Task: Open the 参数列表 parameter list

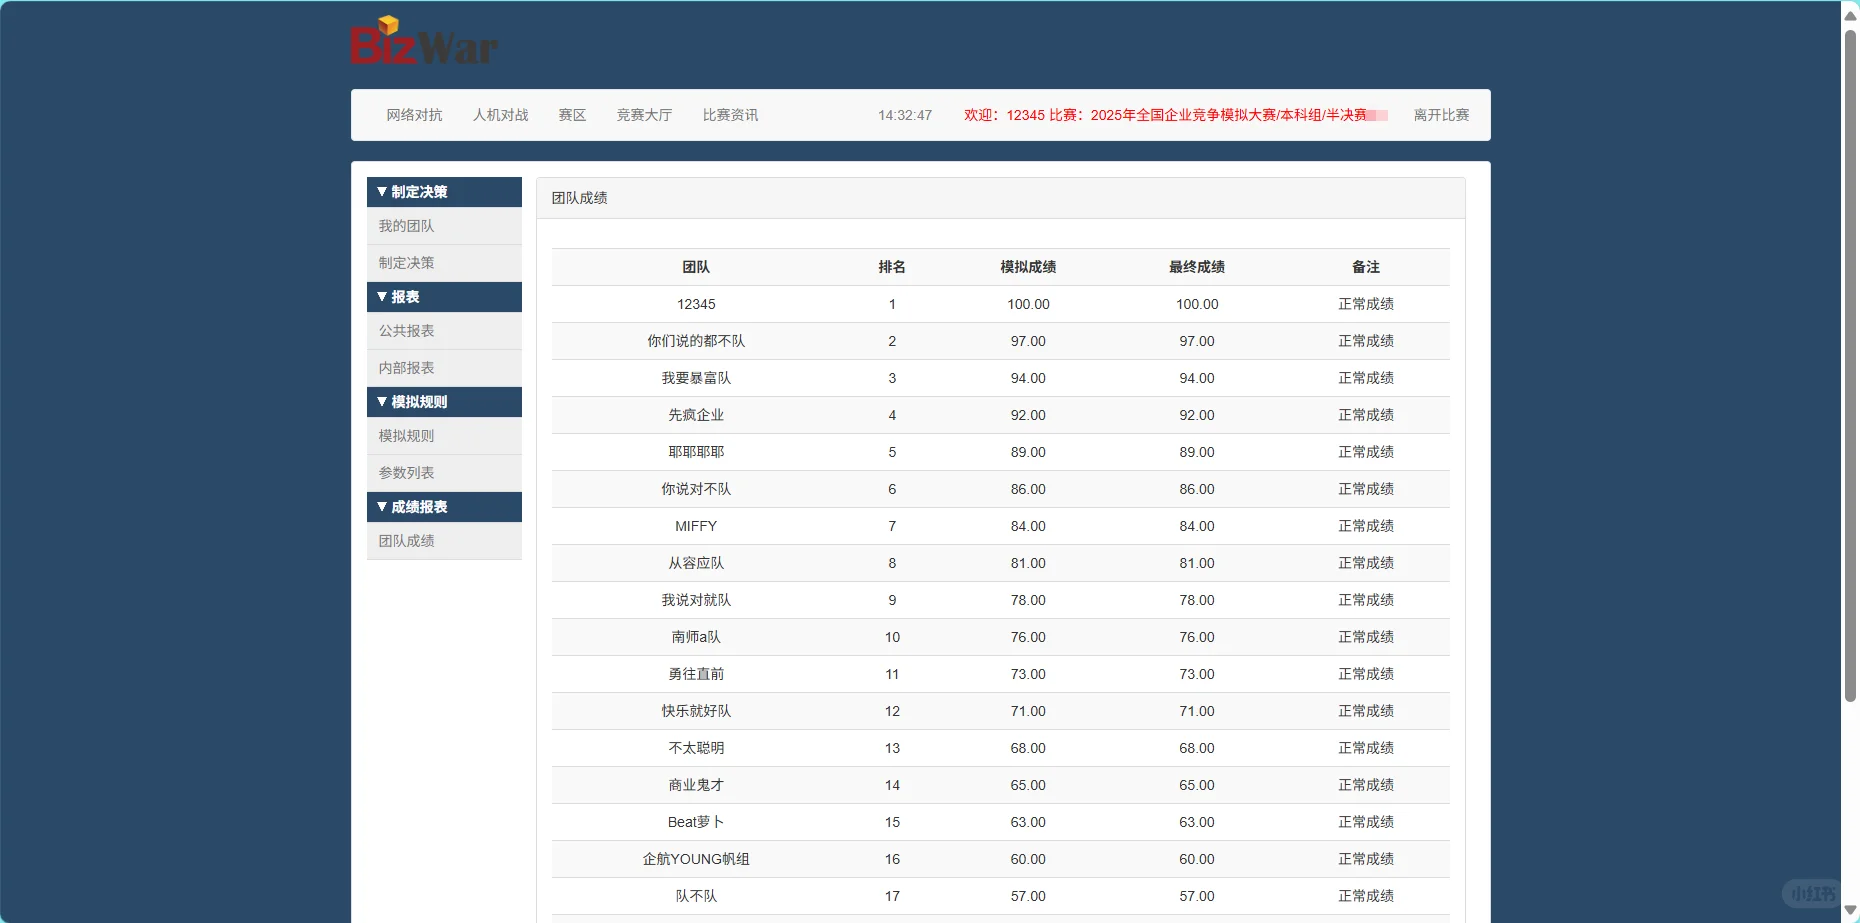Action: point(406,472)
